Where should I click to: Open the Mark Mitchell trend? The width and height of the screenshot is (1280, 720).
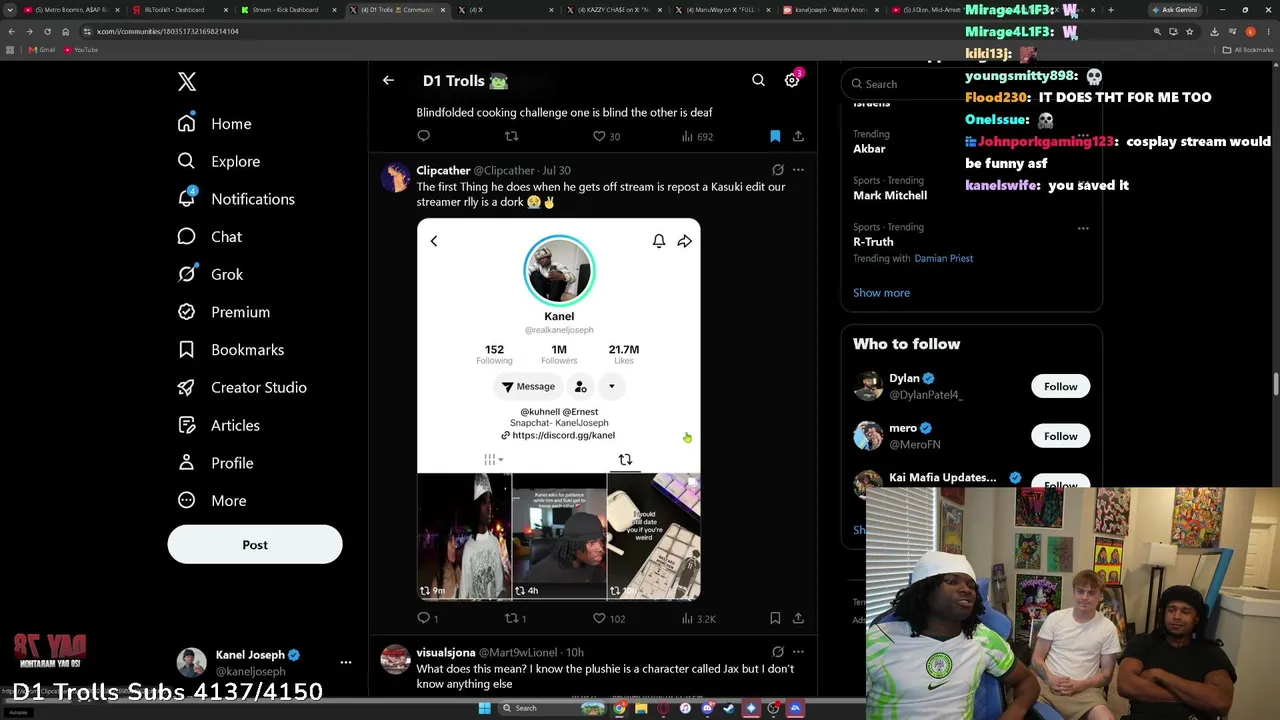[890, 195]
